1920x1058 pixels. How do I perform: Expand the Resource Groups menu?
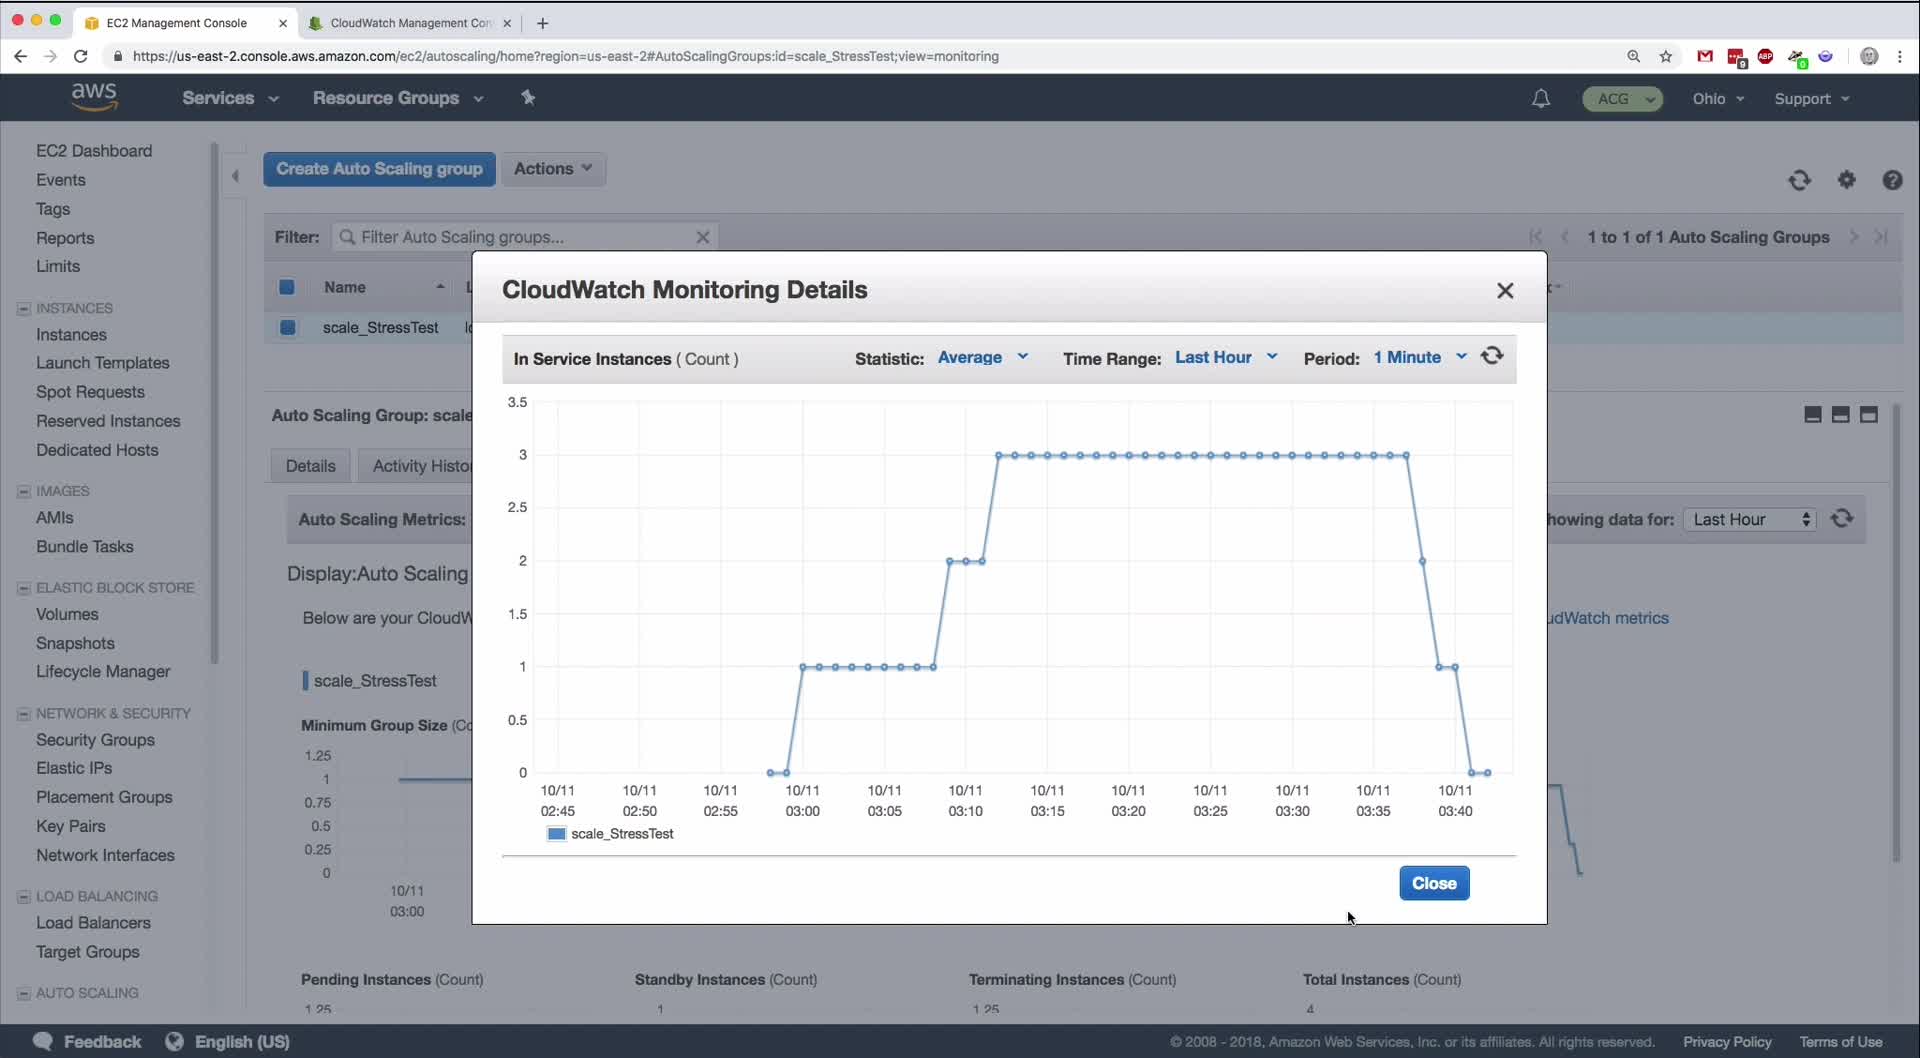pos(398,98)
